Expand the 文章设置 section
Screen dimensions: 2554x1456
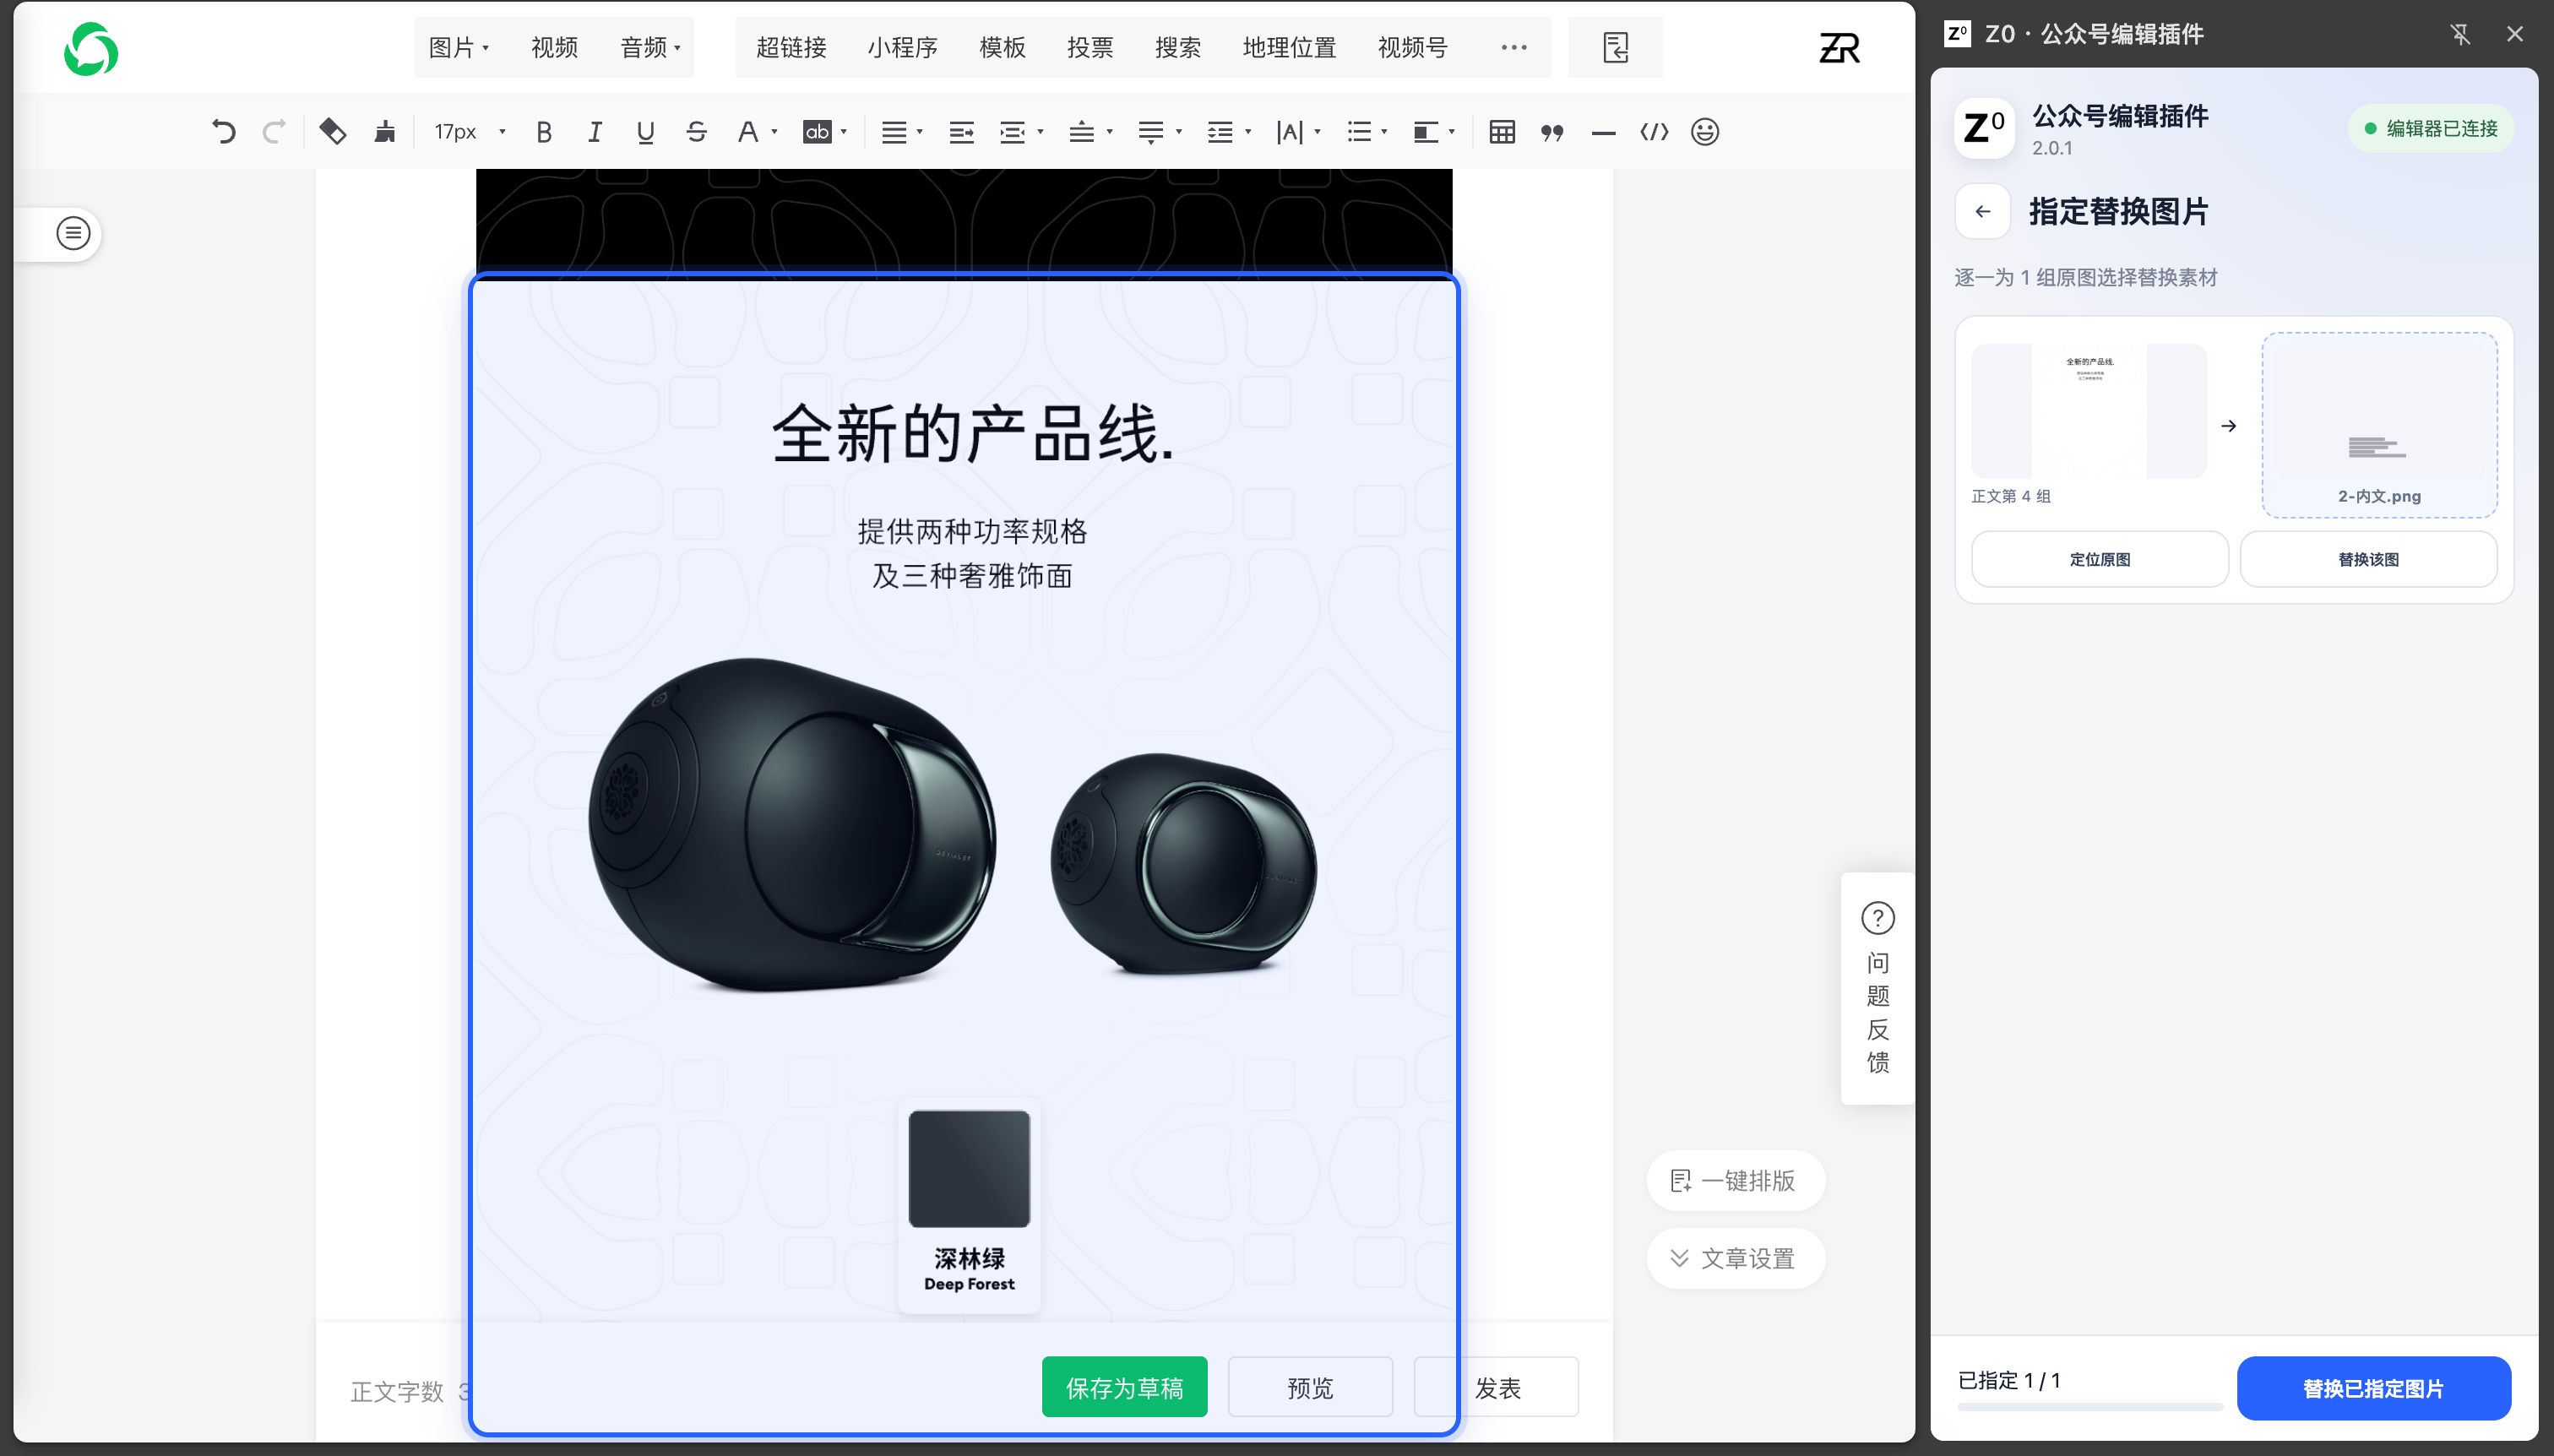tap(1735, 1259)
